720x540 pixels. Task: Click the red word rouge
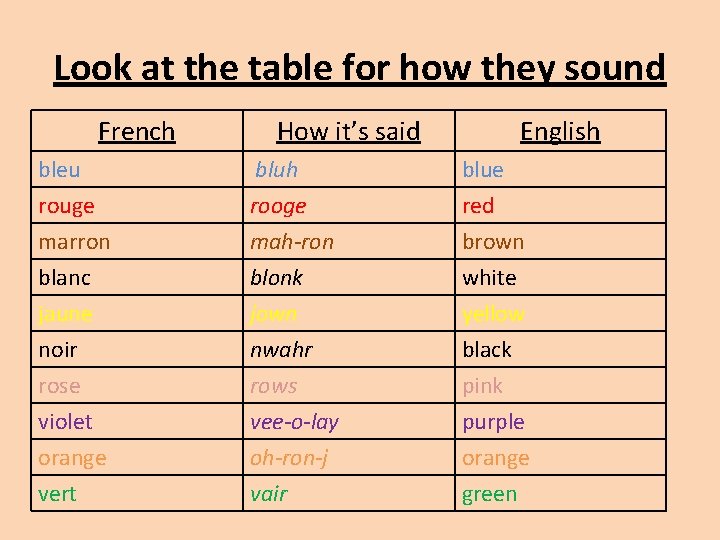pos(67,207)
